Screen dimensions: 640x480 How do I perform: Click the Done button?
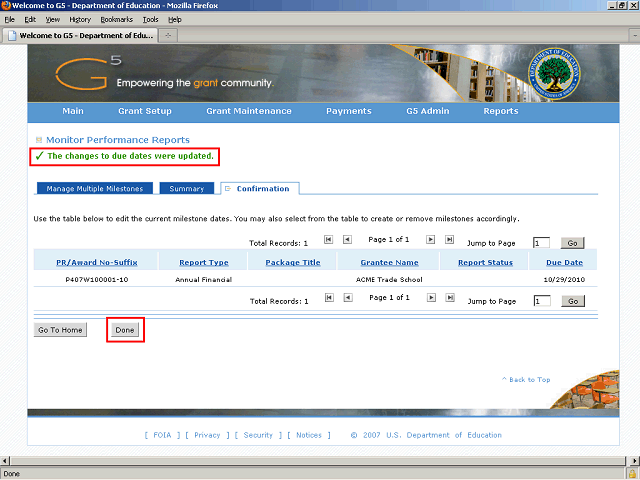tap(125, 330)
